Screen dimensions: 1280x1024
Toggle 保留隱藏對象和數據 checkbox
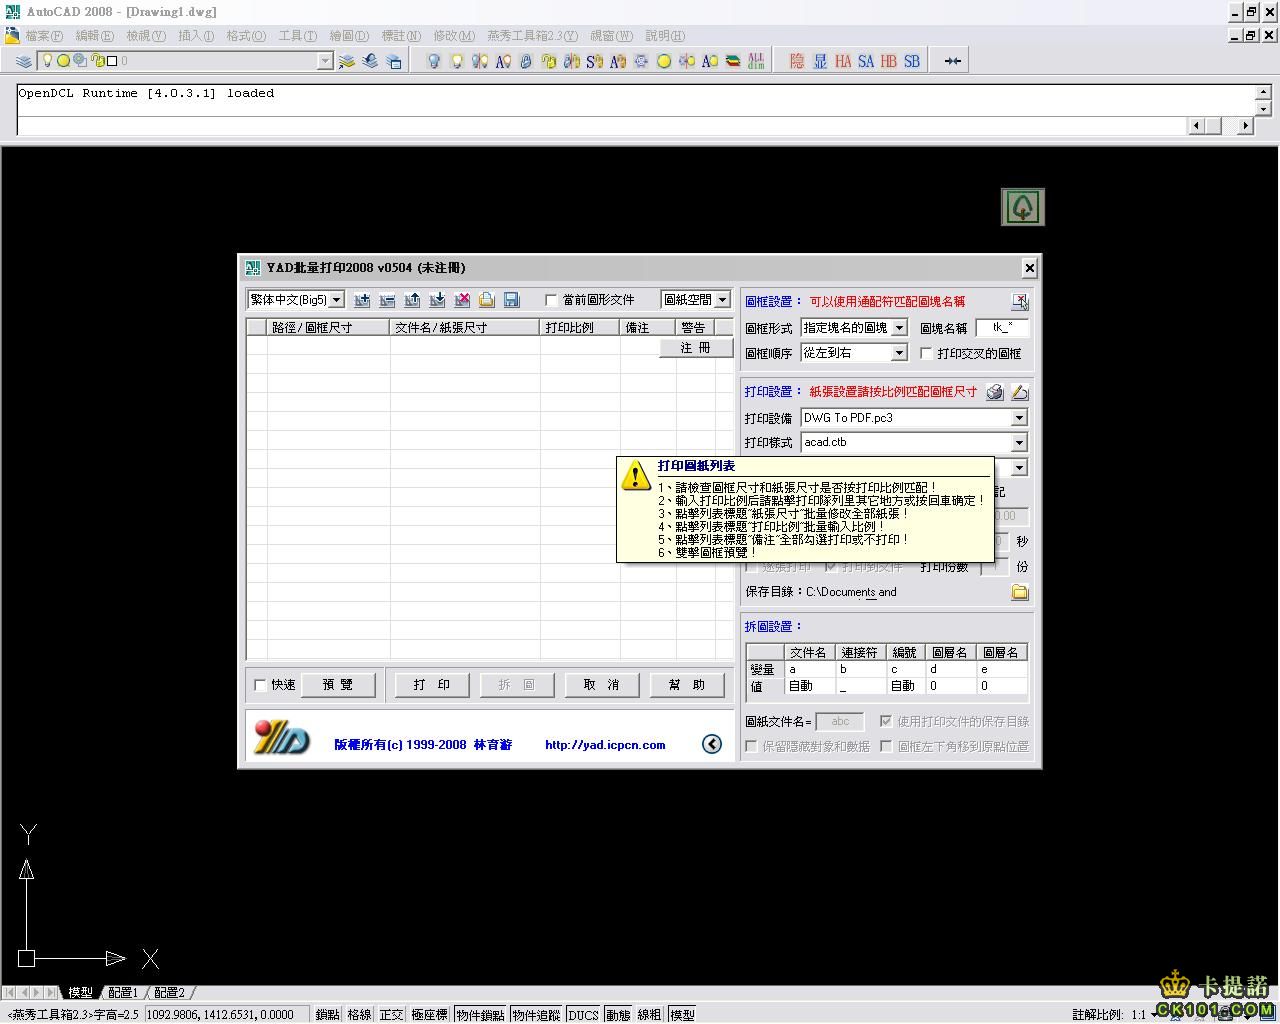[x=751, y=746]
